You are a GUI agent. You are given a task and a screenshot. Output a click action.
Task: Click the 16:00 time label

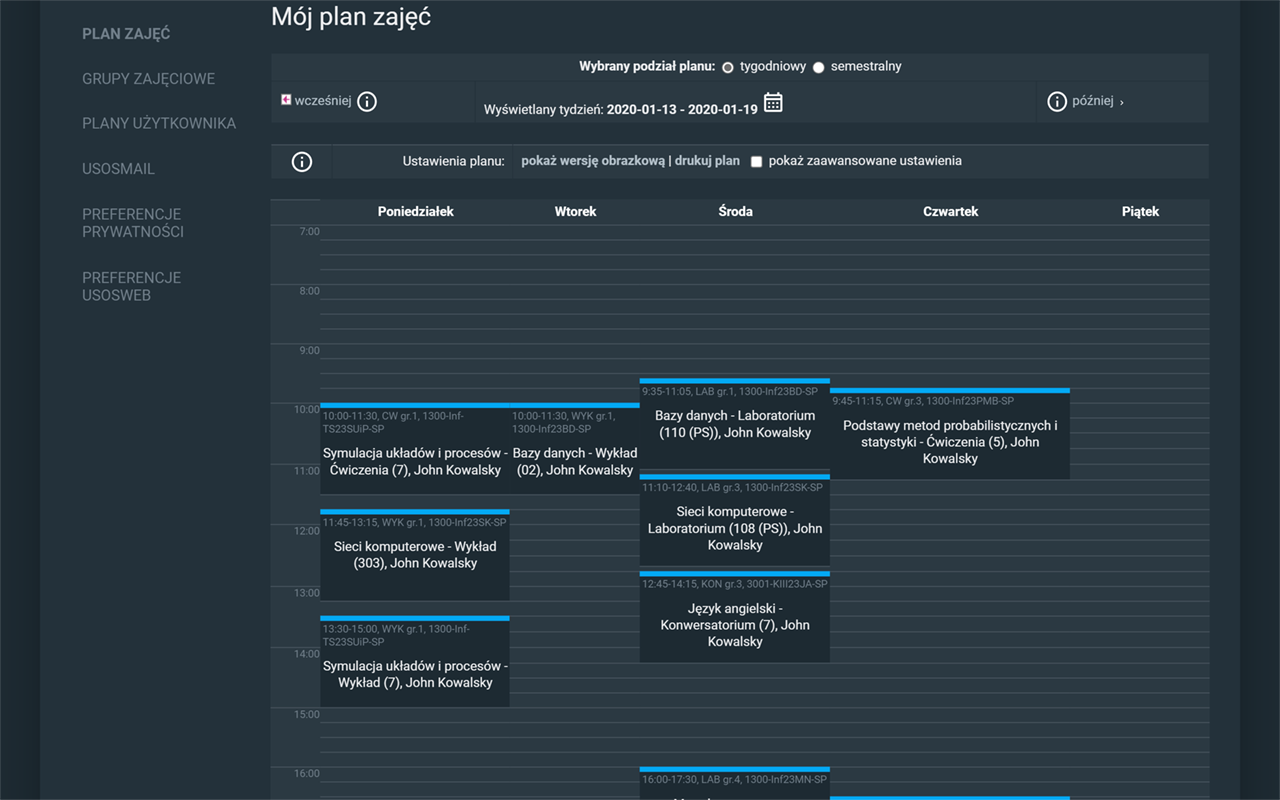(x=306, y=774)
